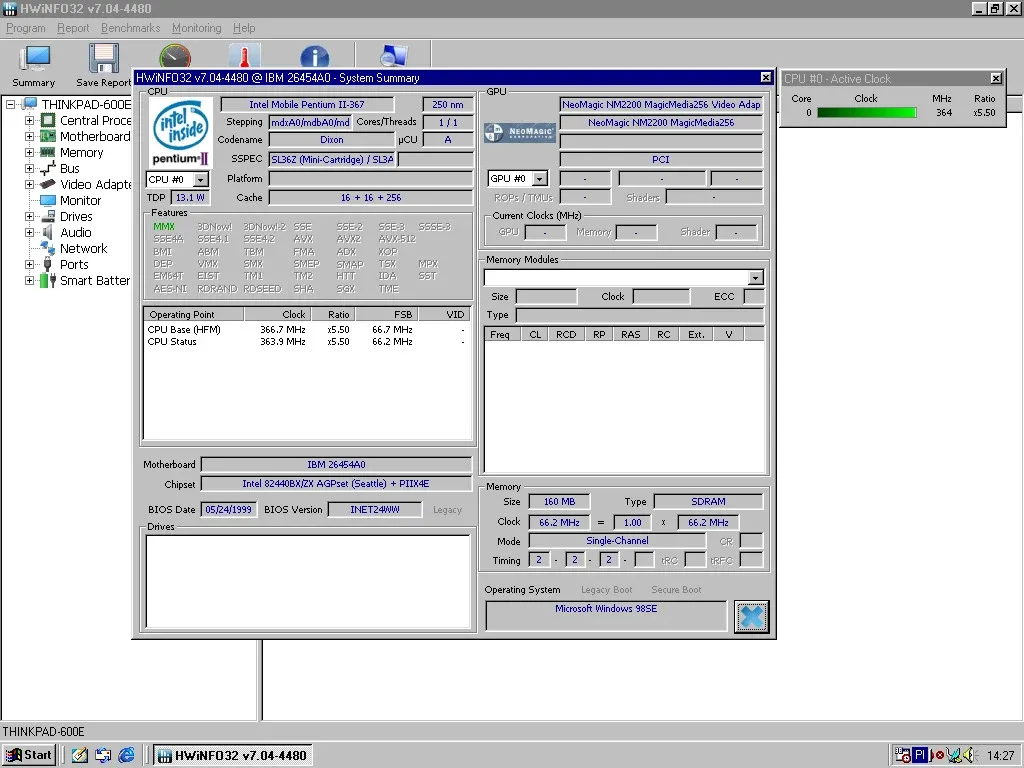Screen dimensions: 1024x768
Task: Click the HWiNFO32 taskbar button
Action: (x=233, y=755)
